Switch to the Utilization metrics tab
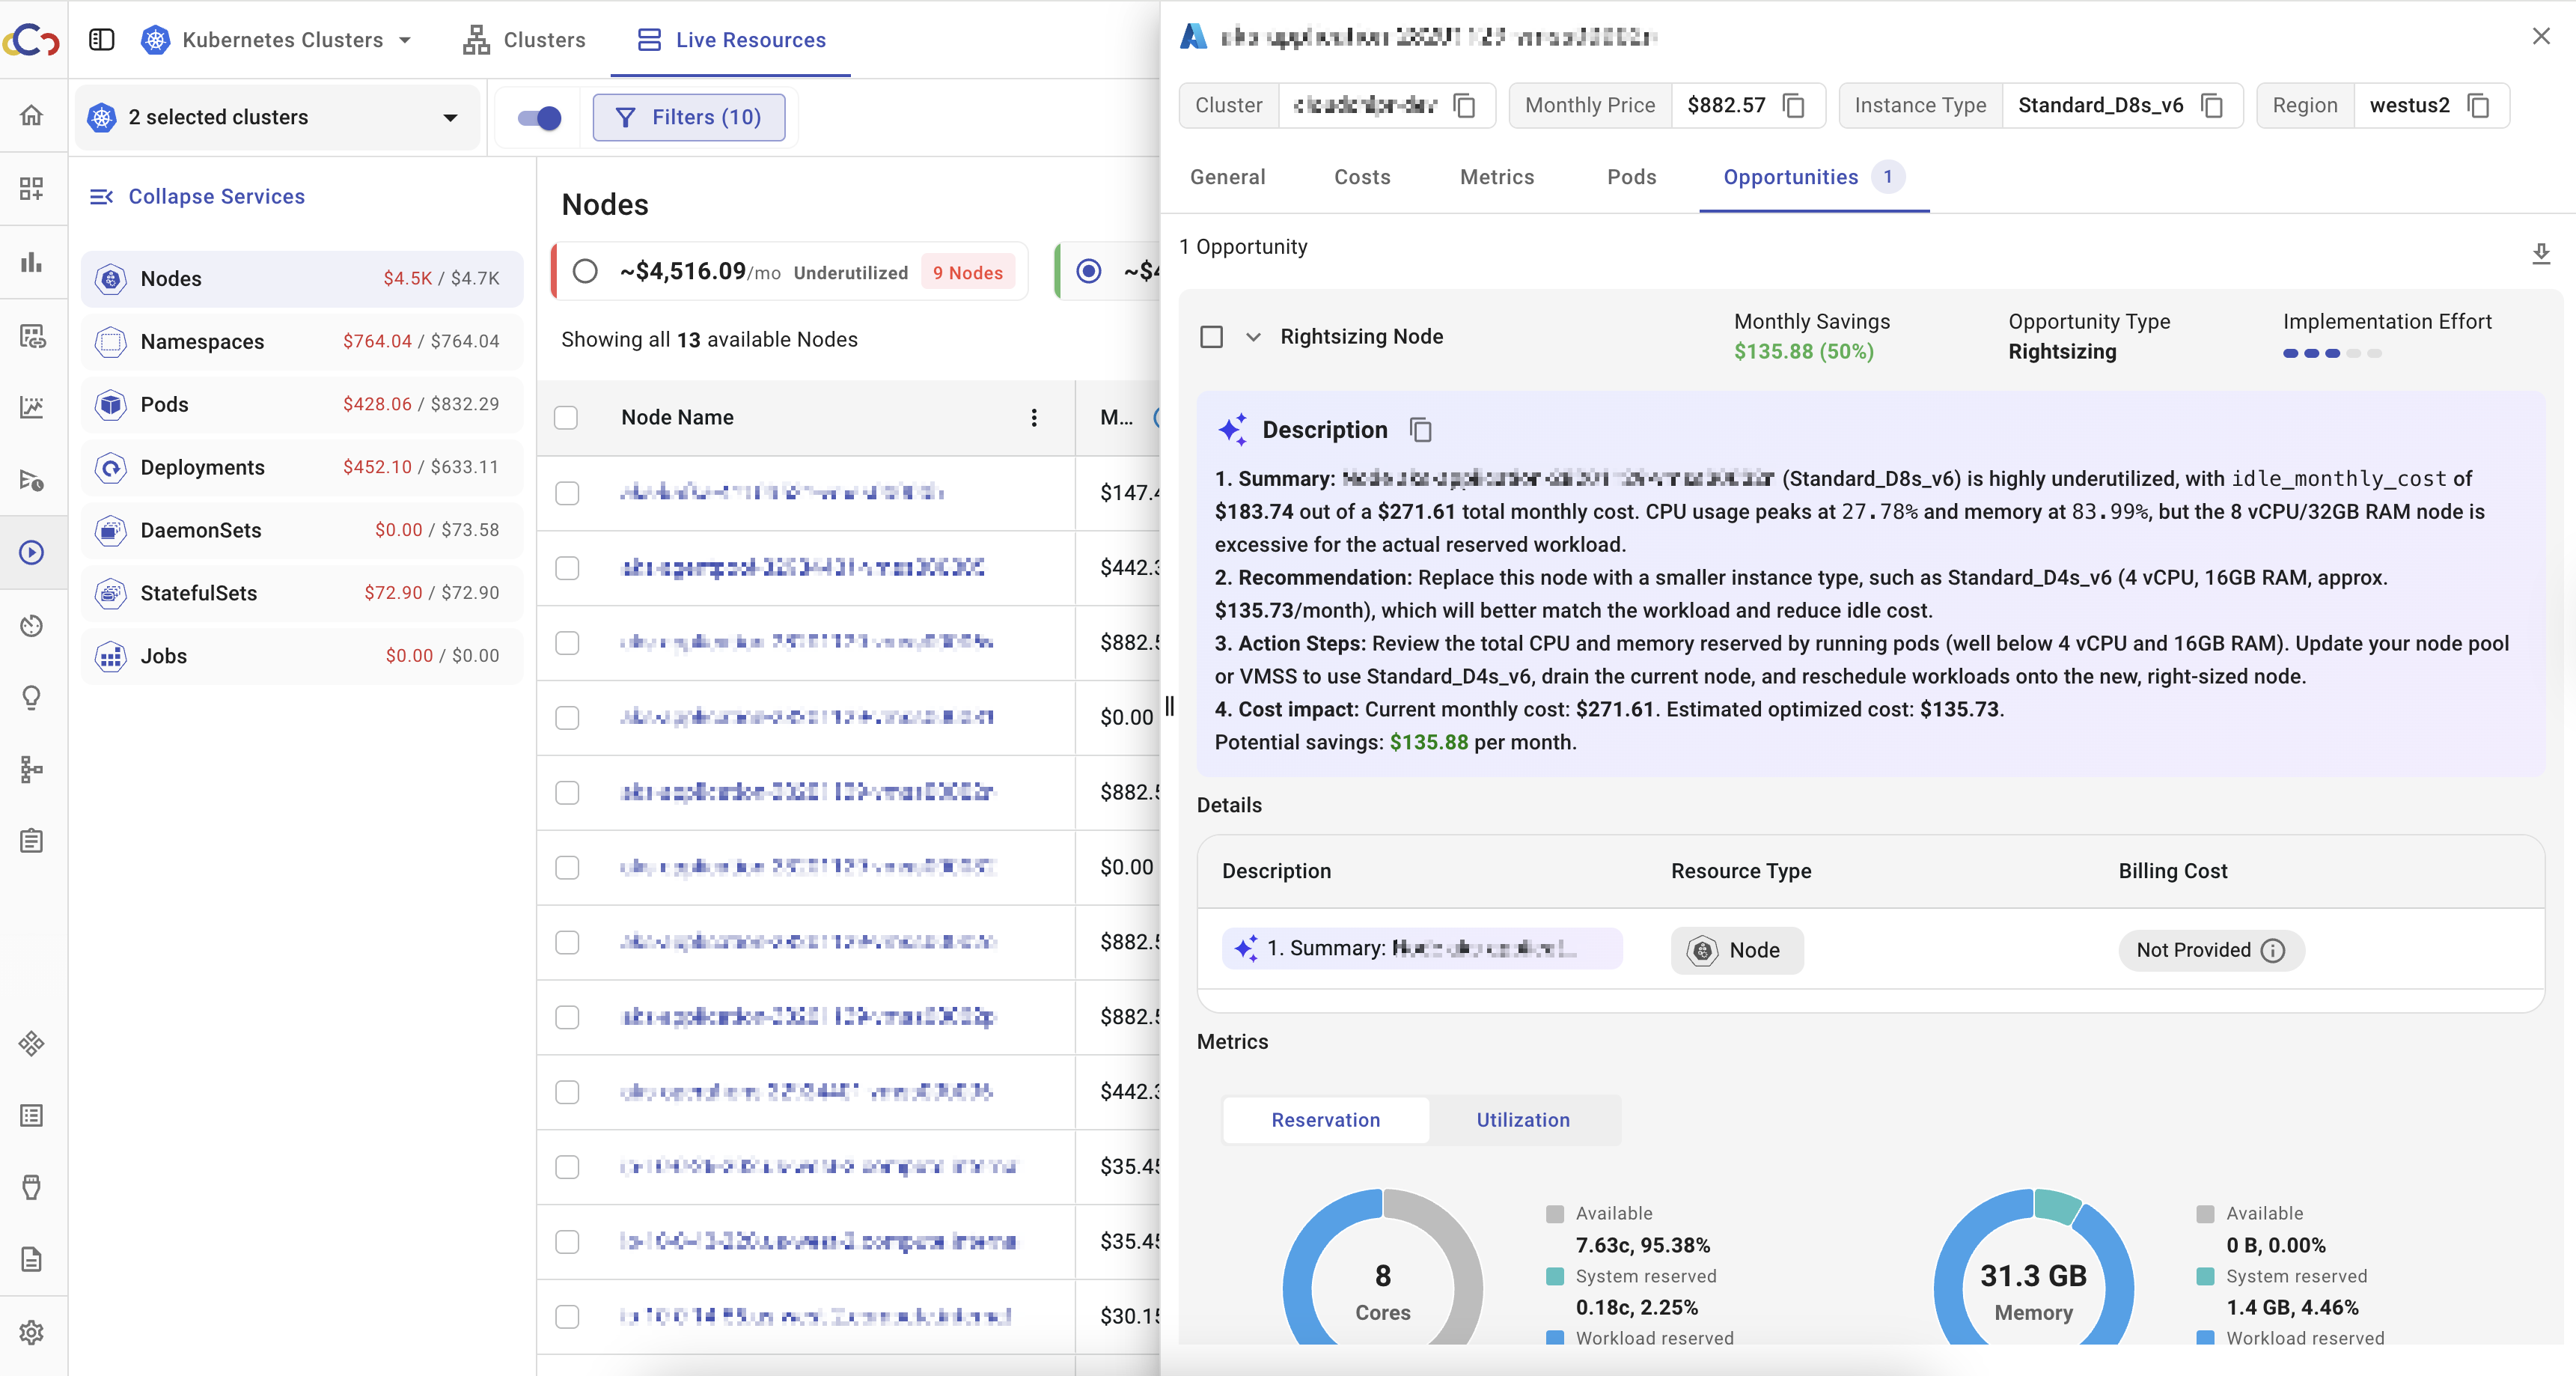The height and width of the screenshot is (1376, 2576). tap(1522, 1120)
